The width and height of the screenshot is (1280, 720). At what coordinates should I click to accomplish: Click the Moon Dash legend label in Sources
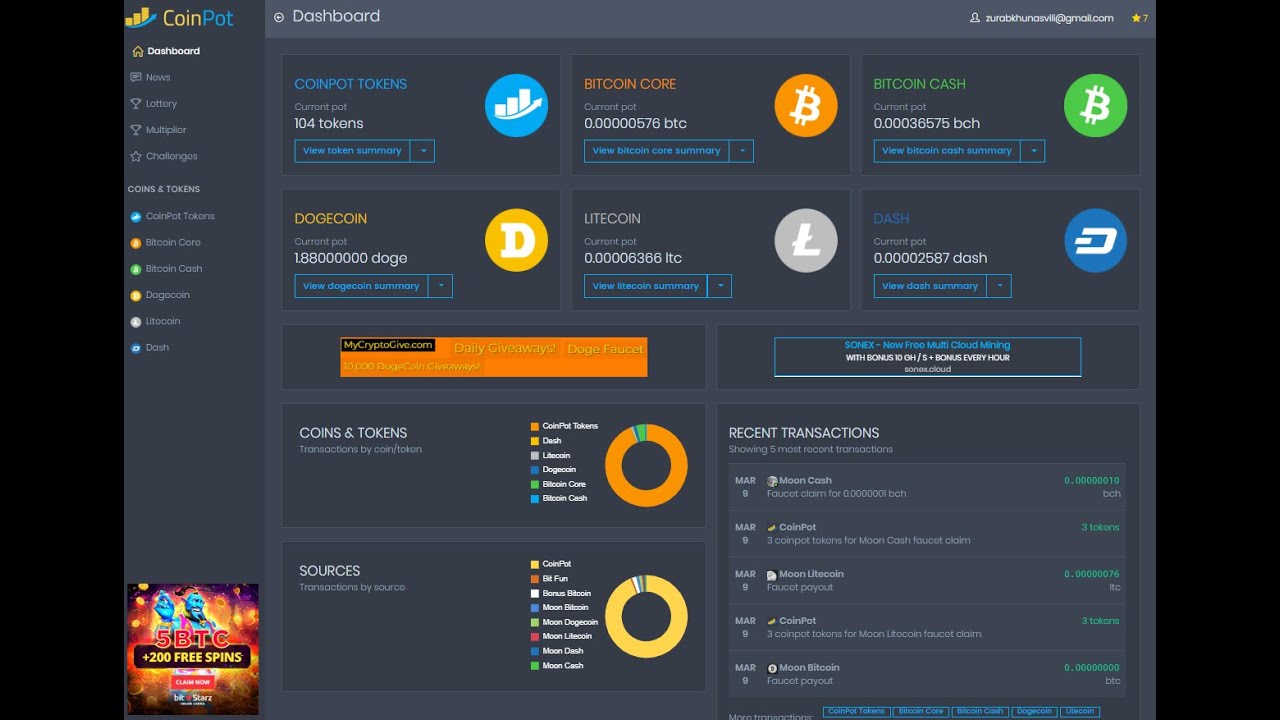[563, 651]
